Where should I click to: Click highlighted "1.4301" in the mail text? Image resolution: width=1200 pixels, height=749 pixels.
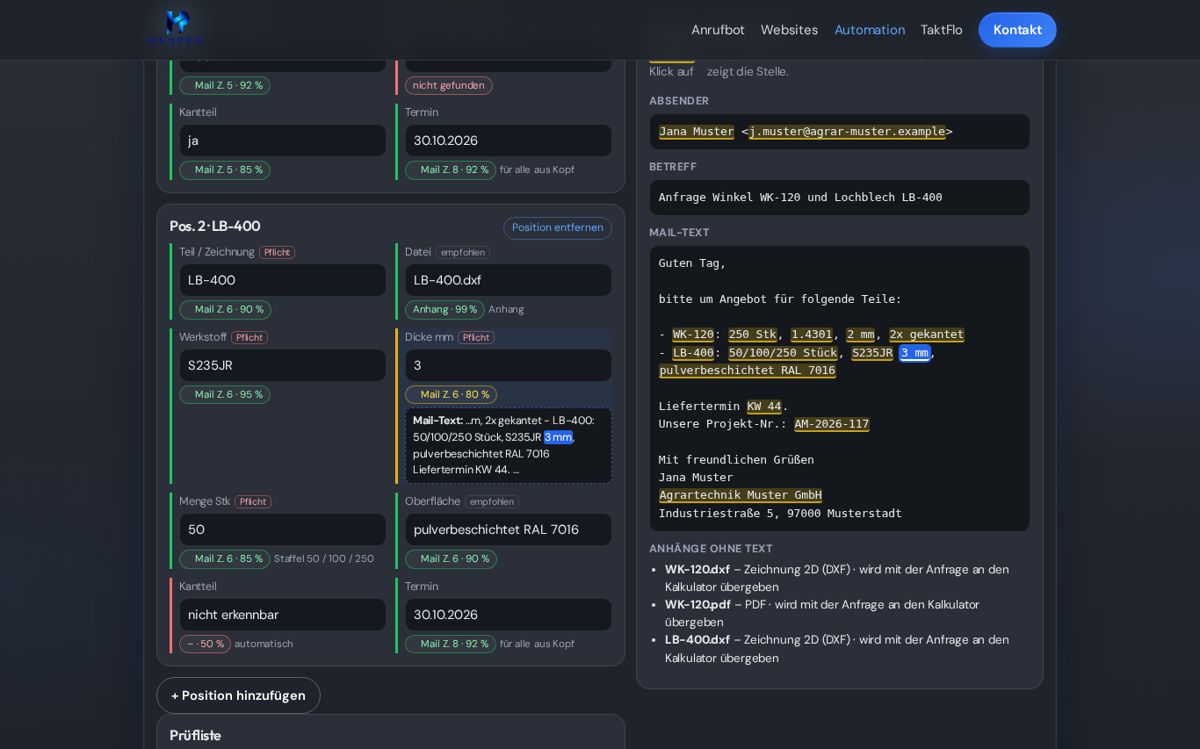coord(812,335)
